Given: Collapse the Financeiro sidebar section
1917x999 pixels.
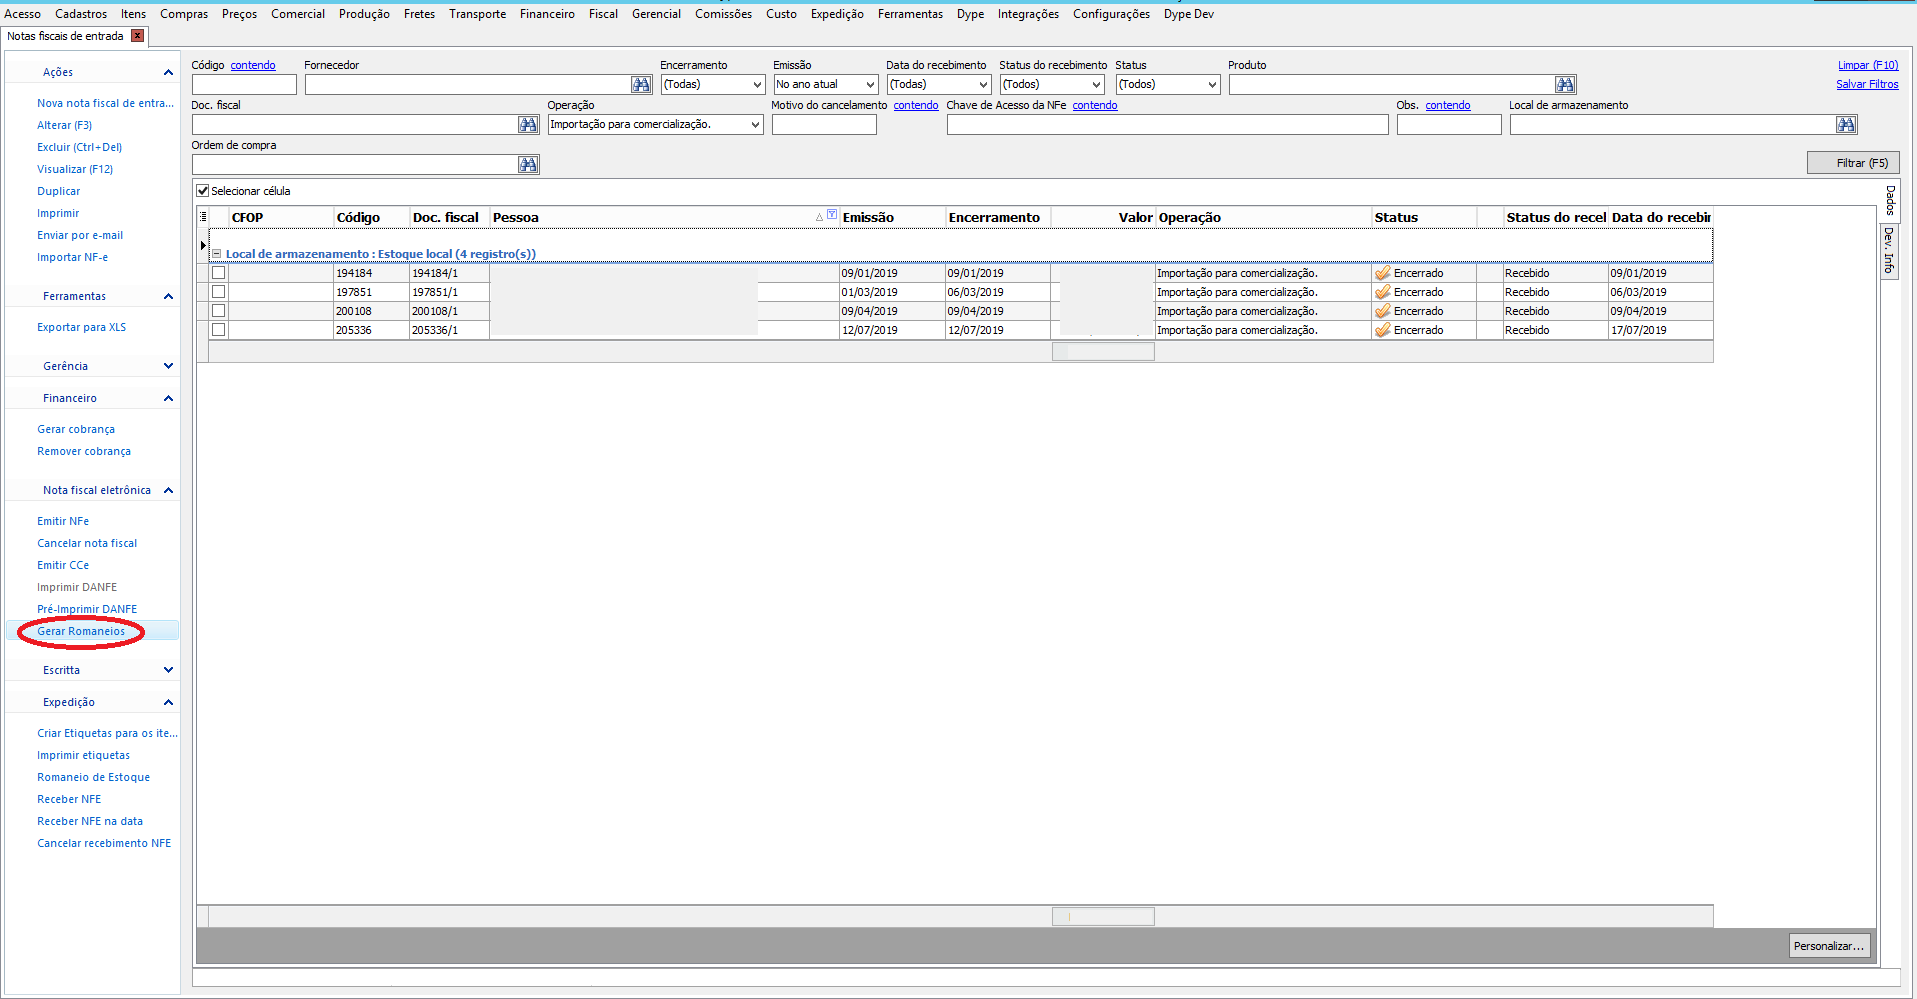Looking at the screenshot, I should click(168, 398).
